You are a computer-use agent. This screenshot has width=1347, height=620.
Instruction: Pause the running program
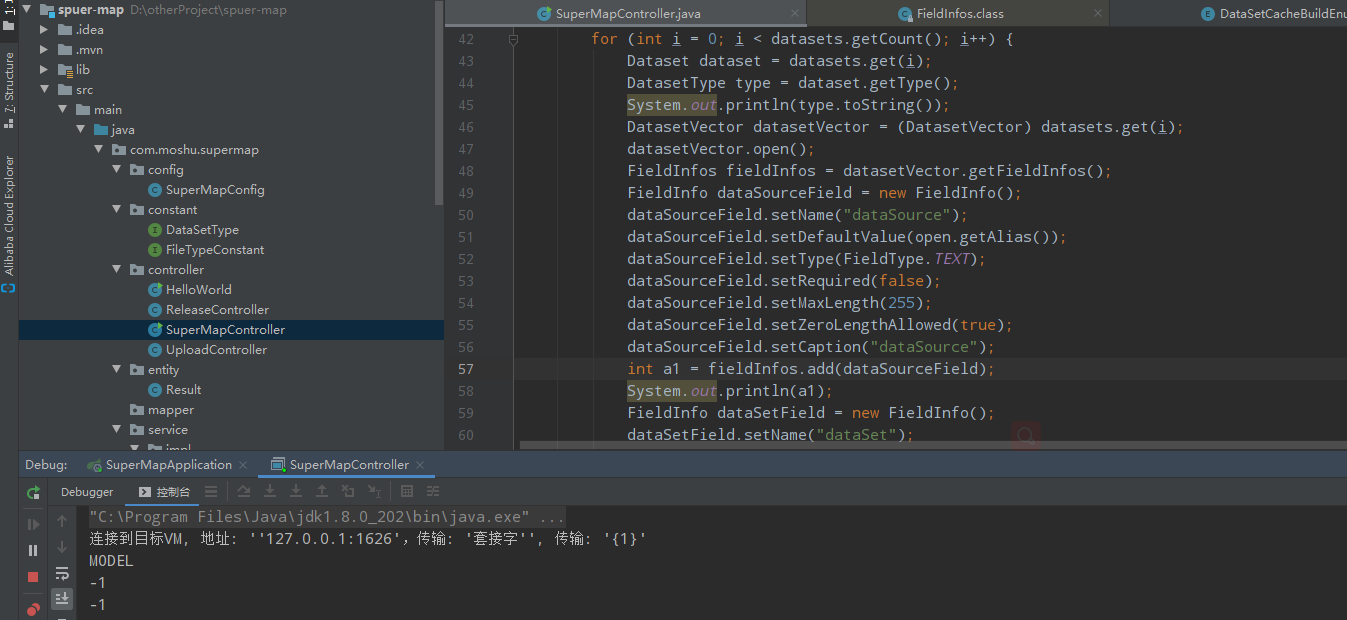point(33,550)
